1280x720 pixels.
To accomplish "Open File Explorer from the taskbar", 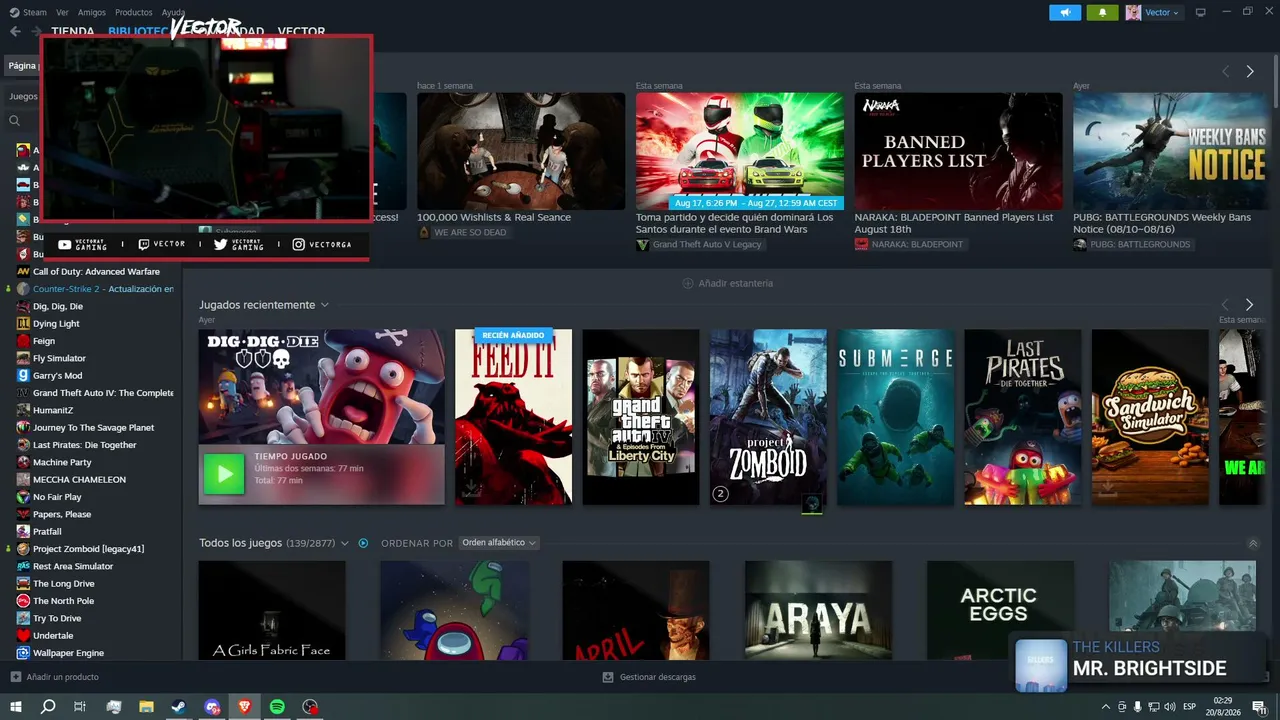I will tap(146, 707).
